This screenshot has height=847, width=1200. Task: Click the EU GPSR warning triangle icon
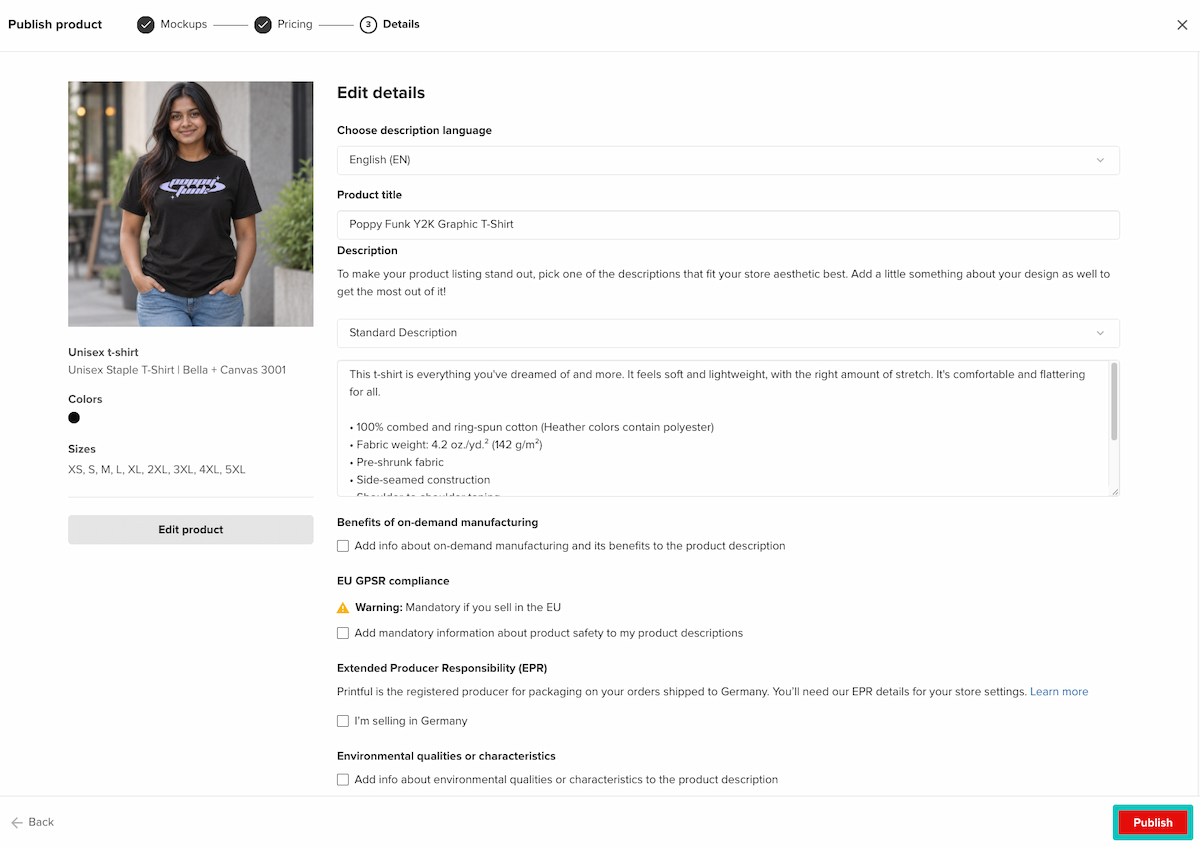[x=343, y=608]
